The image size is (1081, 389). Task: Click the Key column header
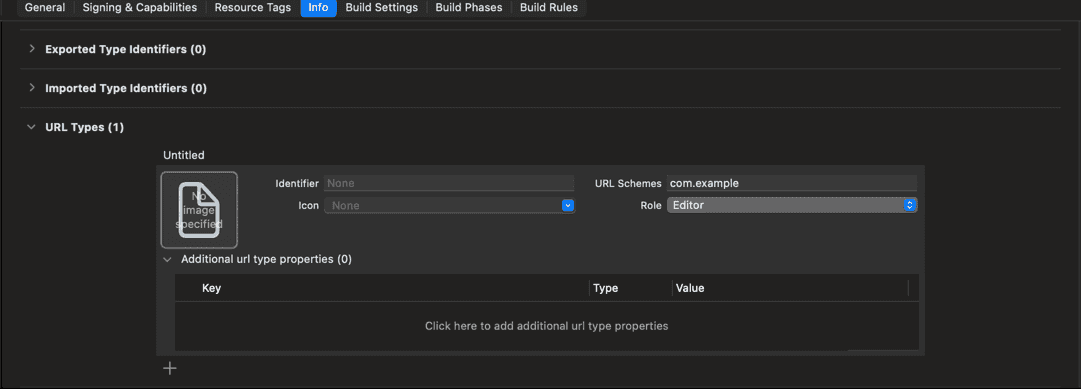pos(211,288)
